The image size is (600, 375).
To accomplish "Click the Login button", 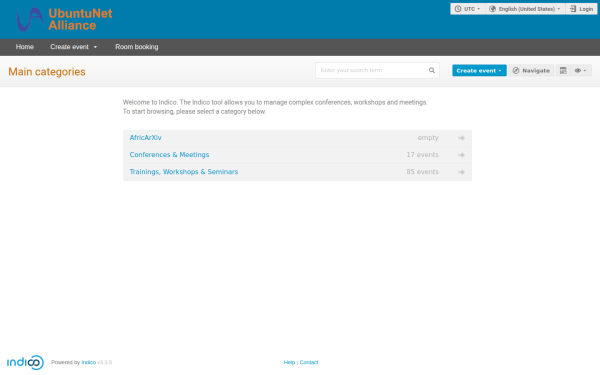I will [x=581, y=9].
